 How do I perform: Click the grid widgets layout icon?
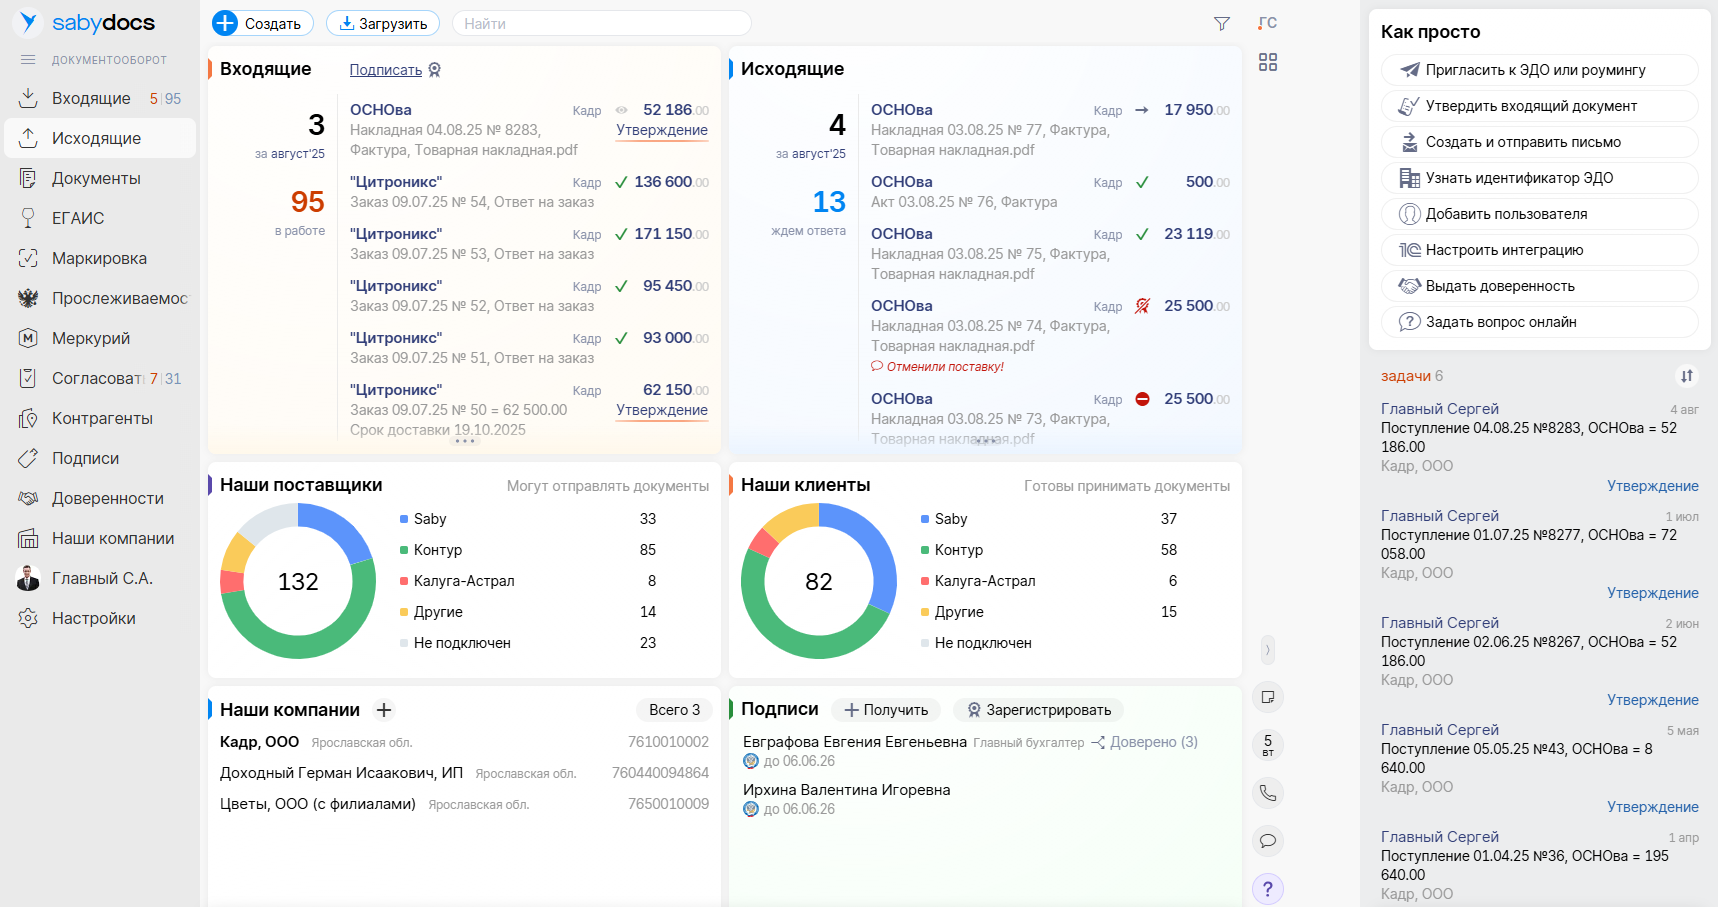point(1267,62)
